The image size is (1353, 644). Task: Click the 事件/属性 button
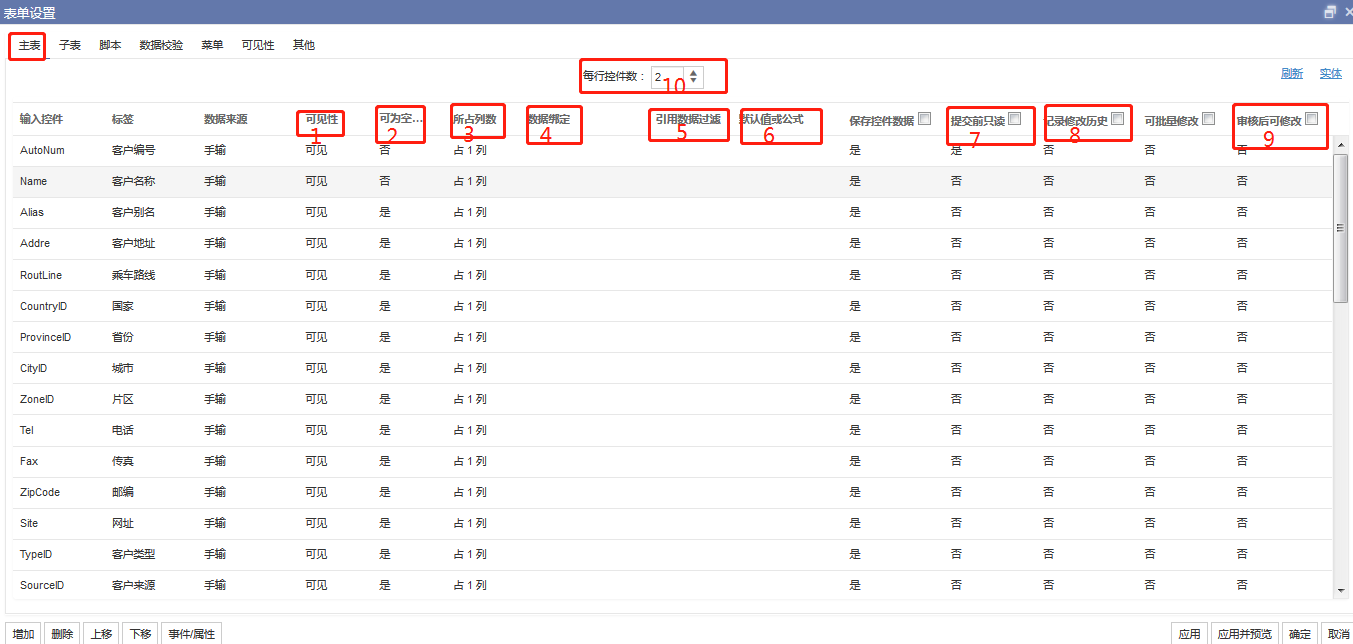point(190,634)
